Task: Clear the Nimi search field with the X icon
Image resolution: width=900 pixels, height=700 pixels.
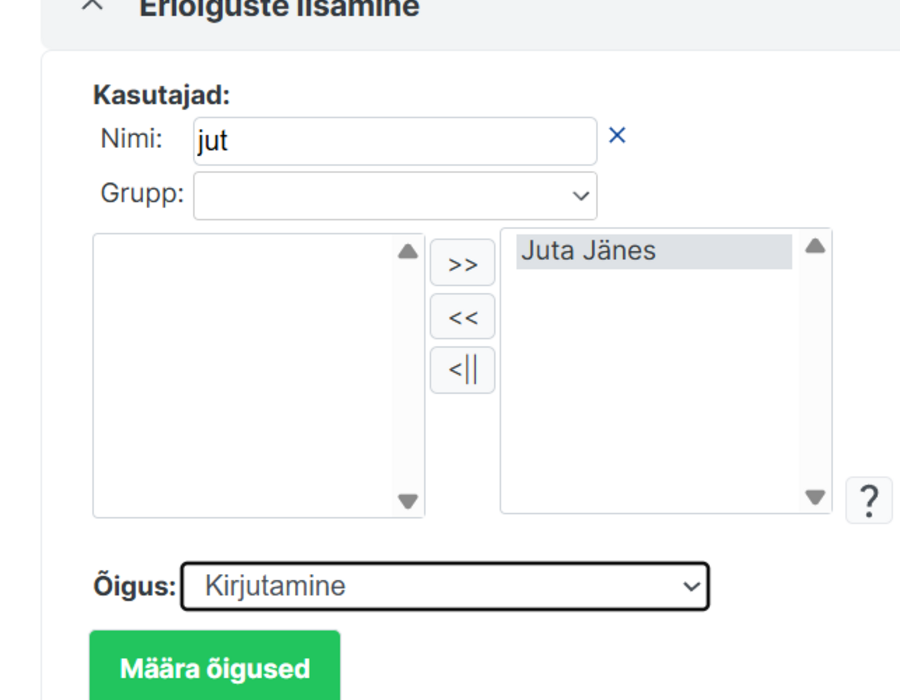Action: (617, 135)
